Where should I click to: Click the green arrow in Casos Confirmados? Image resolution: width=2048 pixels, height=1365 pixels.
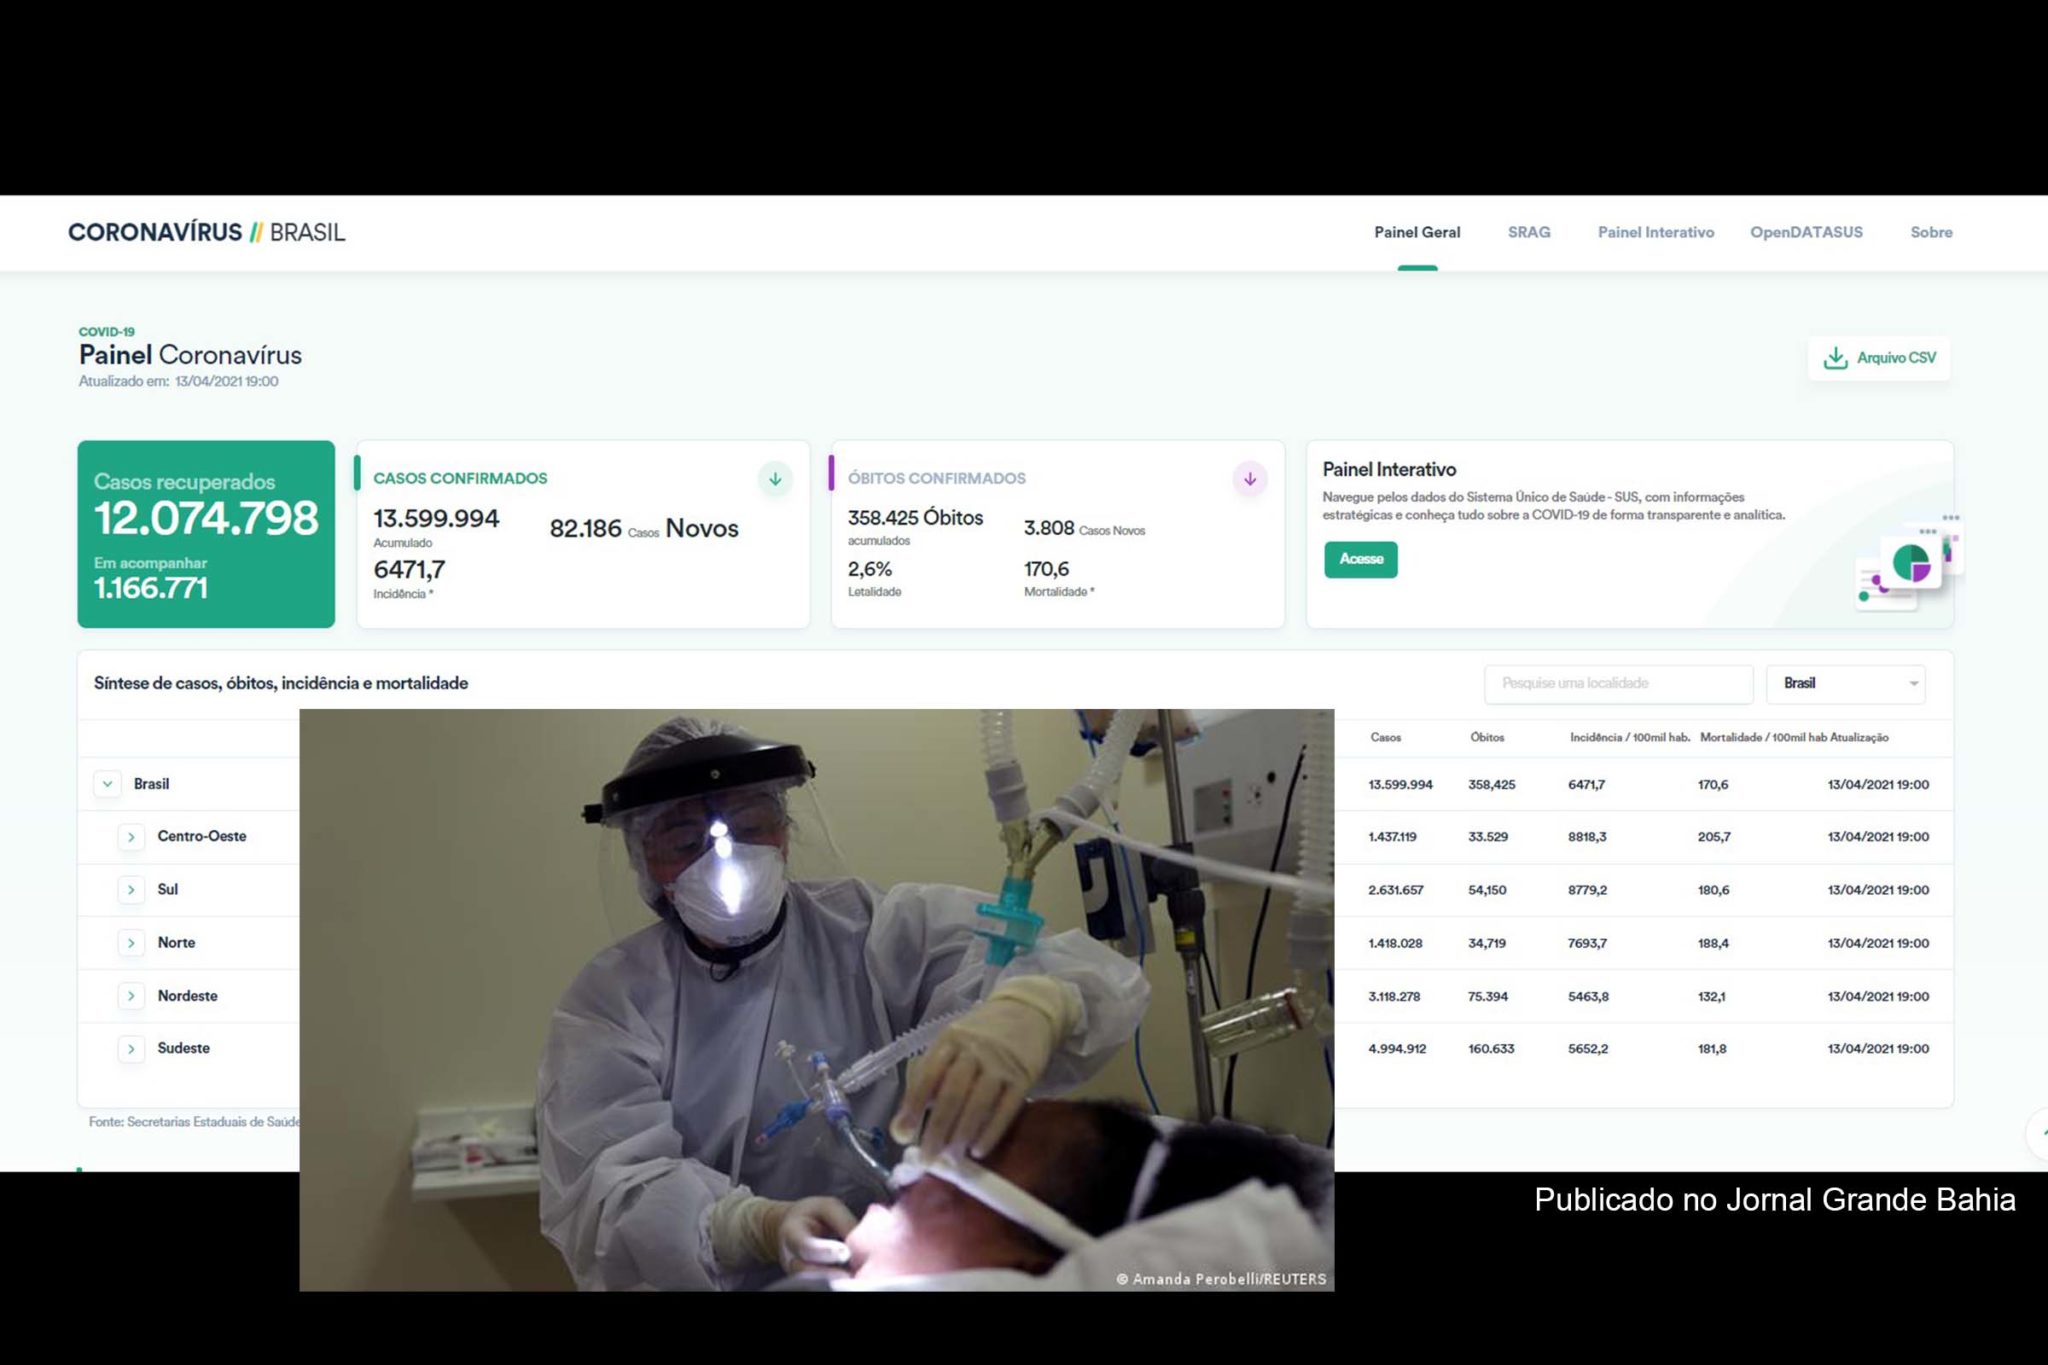(x=775, y=479)
